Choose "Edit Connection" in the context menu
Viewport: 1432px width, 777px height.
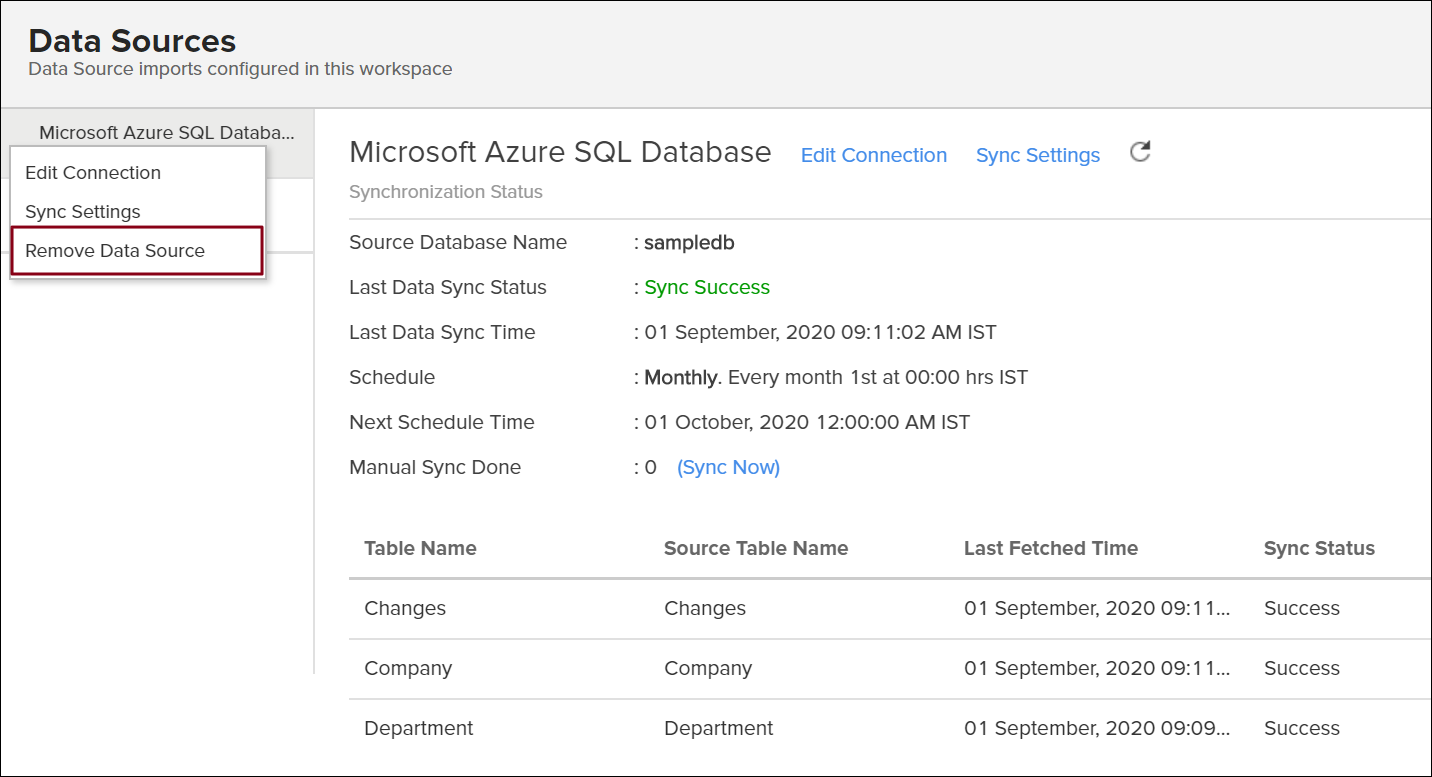pyautogui.click(x=92, y=172)
